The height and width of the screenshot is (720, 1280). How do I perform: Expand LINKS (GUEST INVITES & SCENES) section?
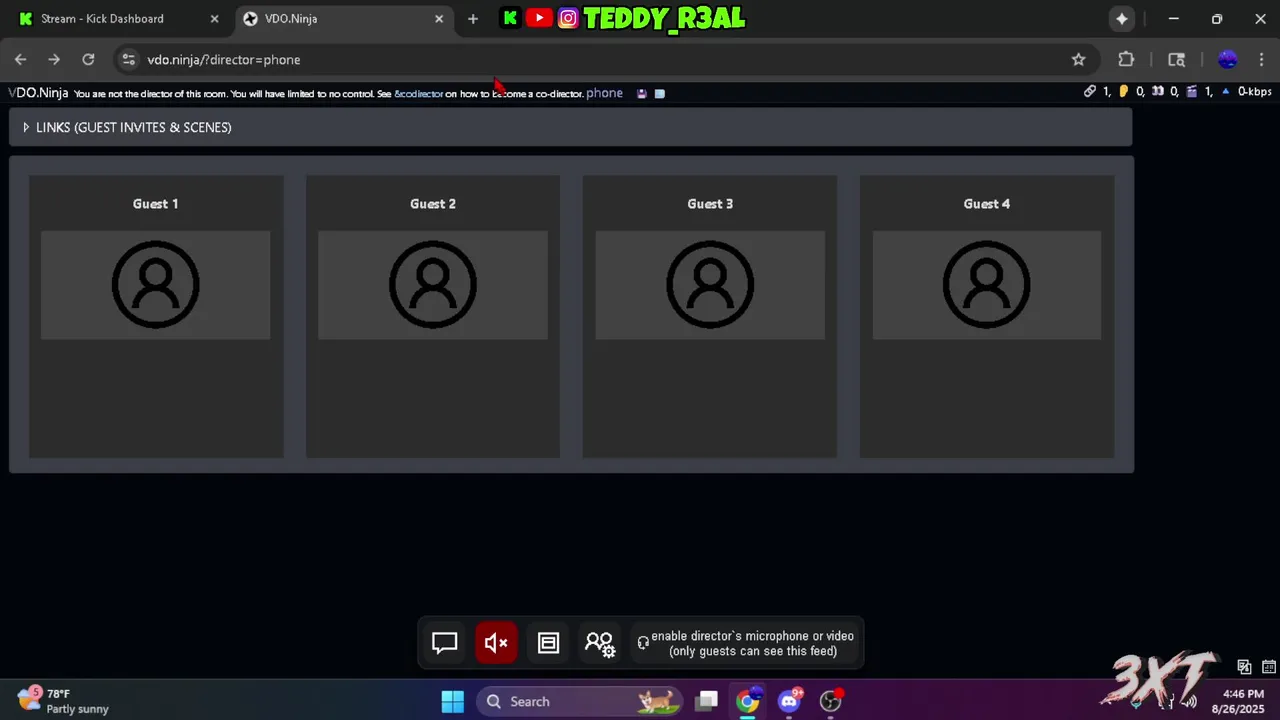[570, 127]
